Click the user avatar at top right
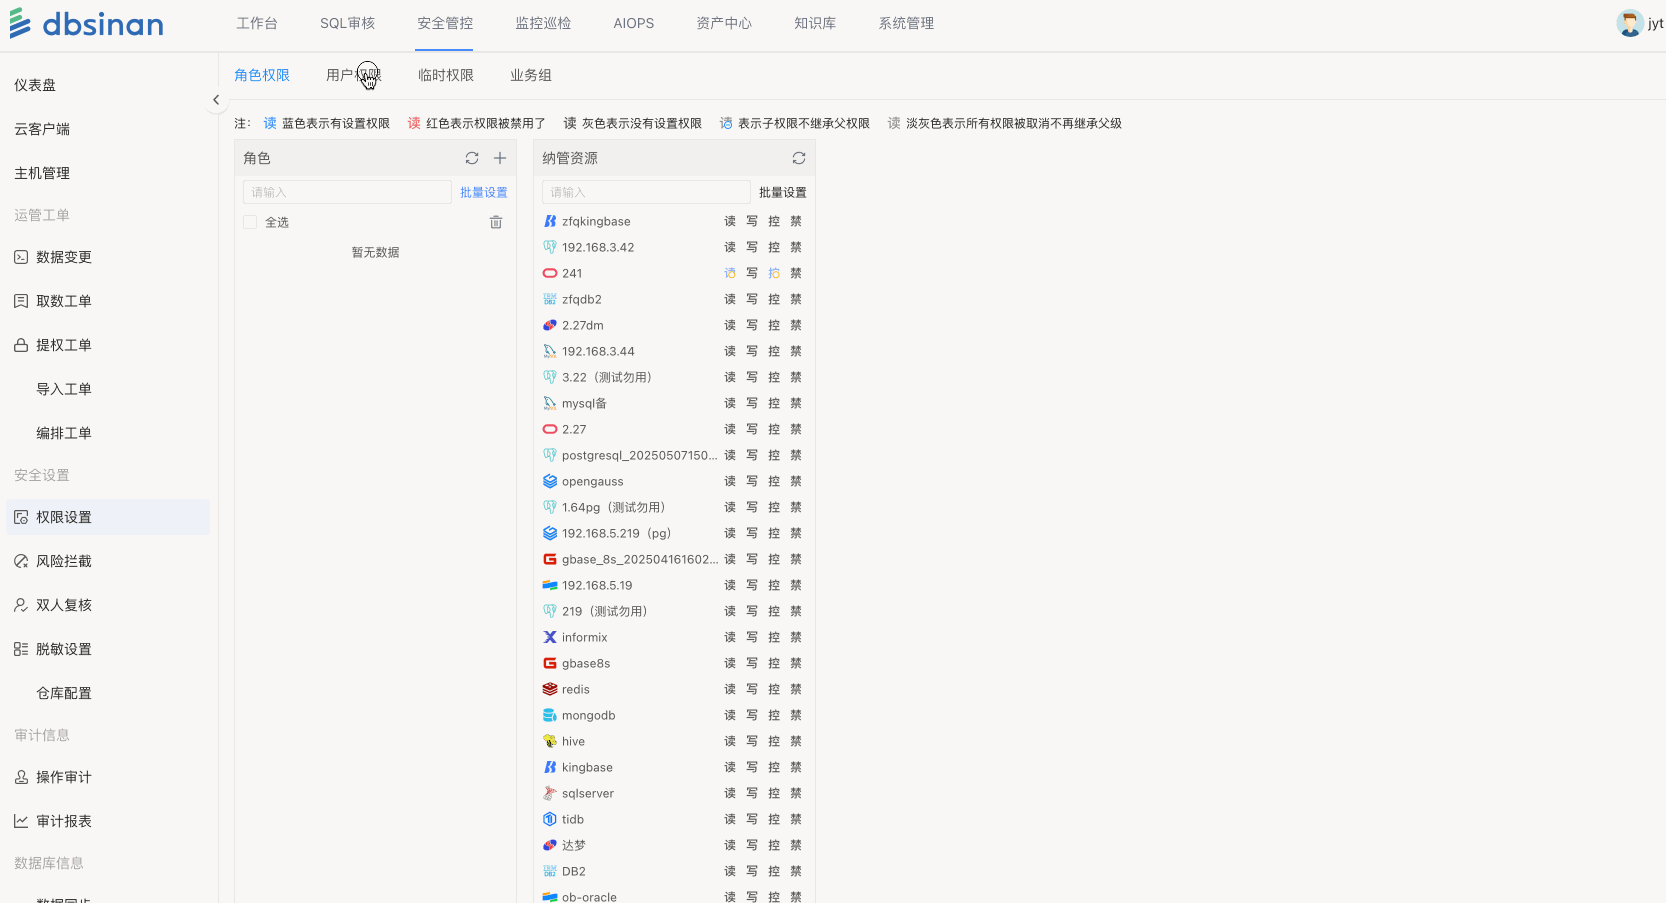 [x=1629, y=23]
